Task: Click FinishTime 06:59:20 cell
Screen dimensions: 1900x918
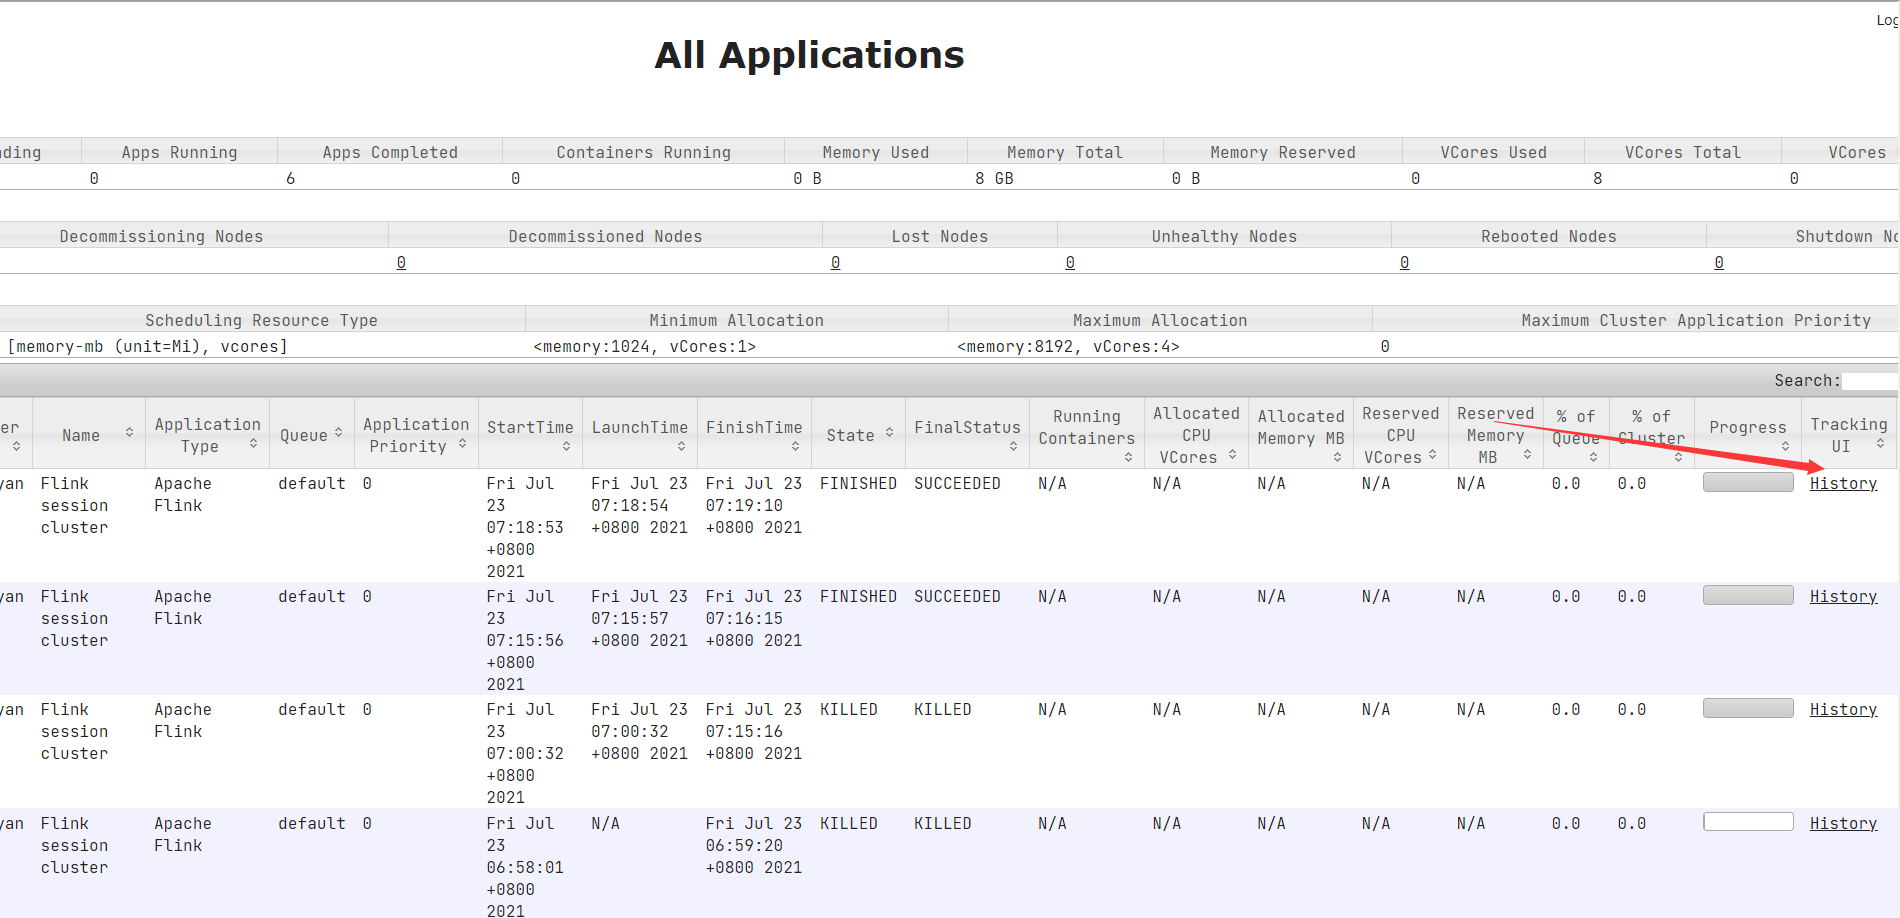Action: pos(754,845)
